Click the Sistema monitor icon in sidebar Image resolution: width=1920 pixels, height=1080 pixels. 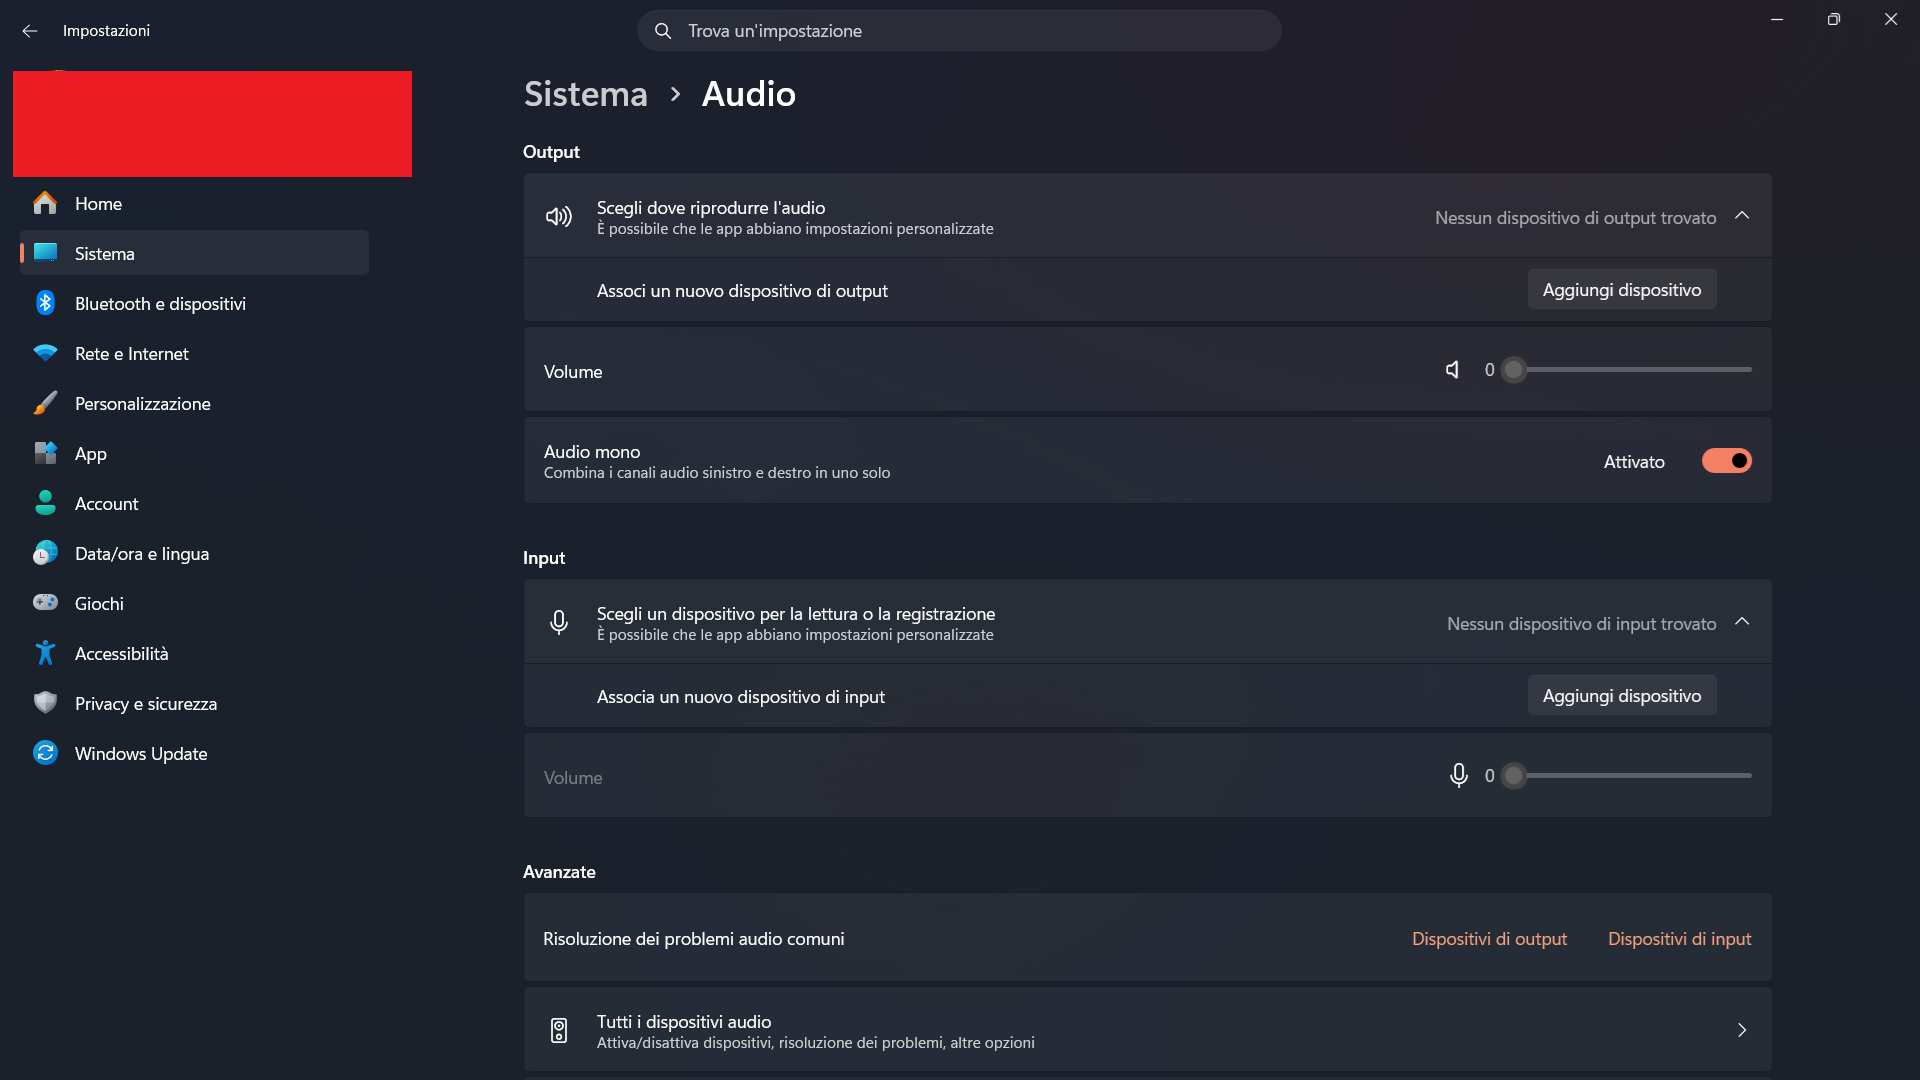coord(45,252)
